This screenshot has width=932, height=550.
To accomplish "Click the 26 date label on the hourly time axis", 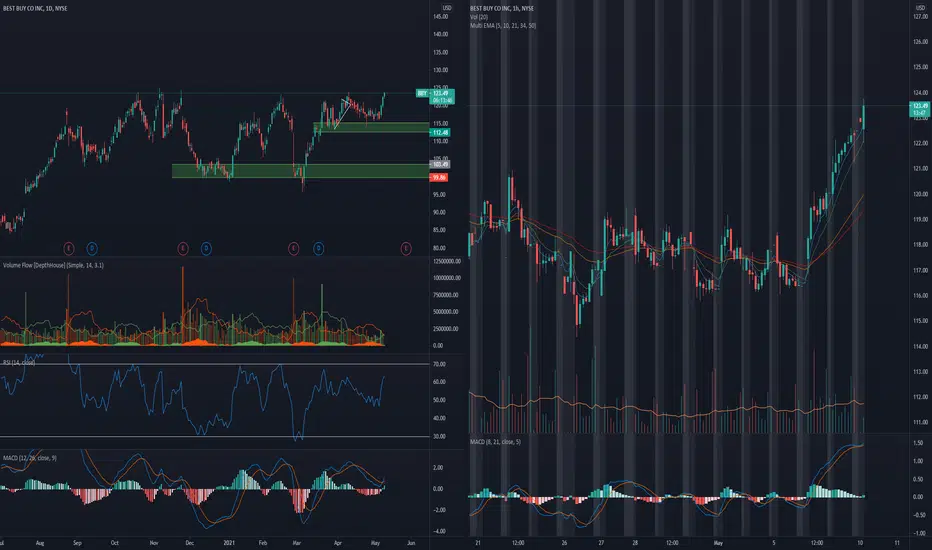I will point(564,543).
